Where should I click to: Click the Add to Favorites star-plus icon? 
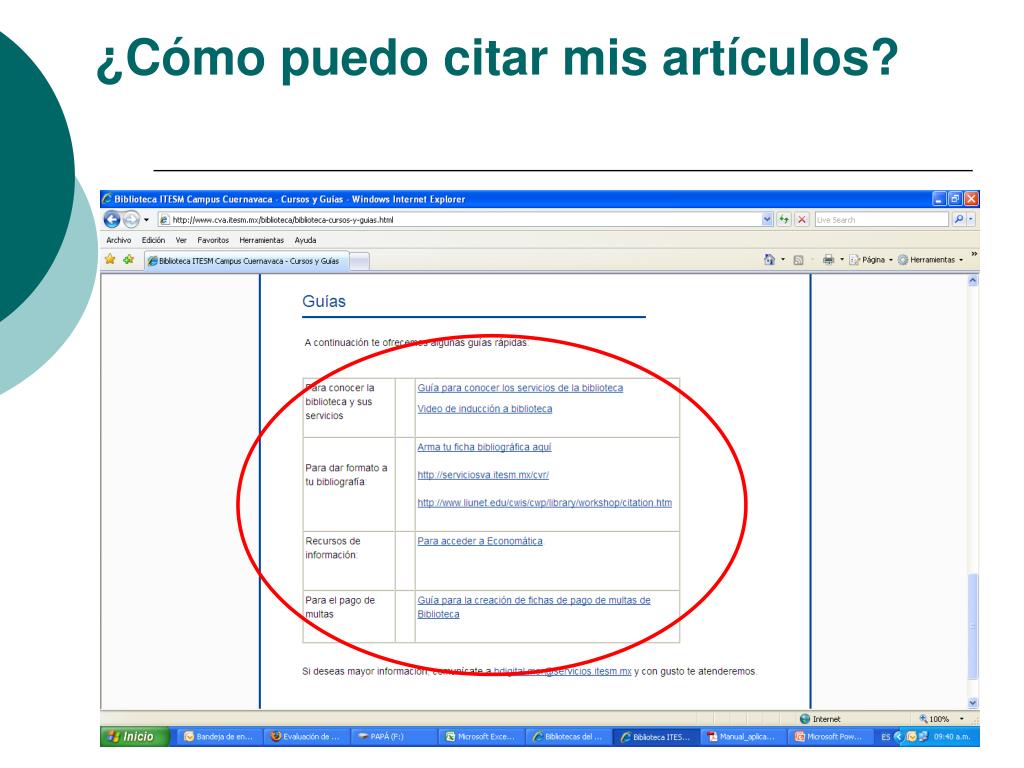click(129, 259)
